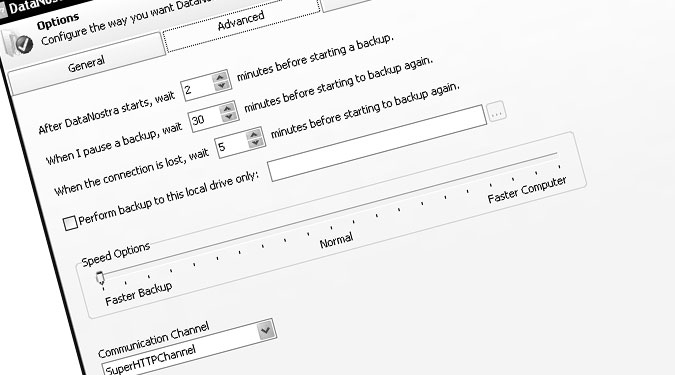Open the Communication Channel dropdown arrow
Viewport: 675px width, 375px height.
pyautogui.click(x=266, y=330)
